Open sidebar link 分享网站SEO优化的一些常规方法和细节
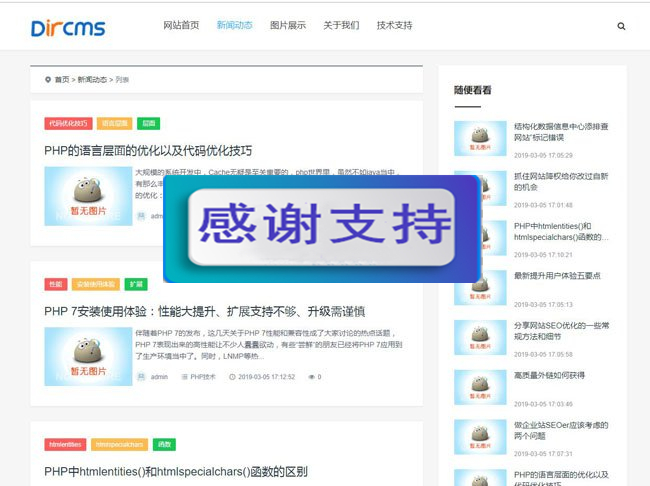The width and height of the screenshot is (650, 486). click(x=561, y=331)
